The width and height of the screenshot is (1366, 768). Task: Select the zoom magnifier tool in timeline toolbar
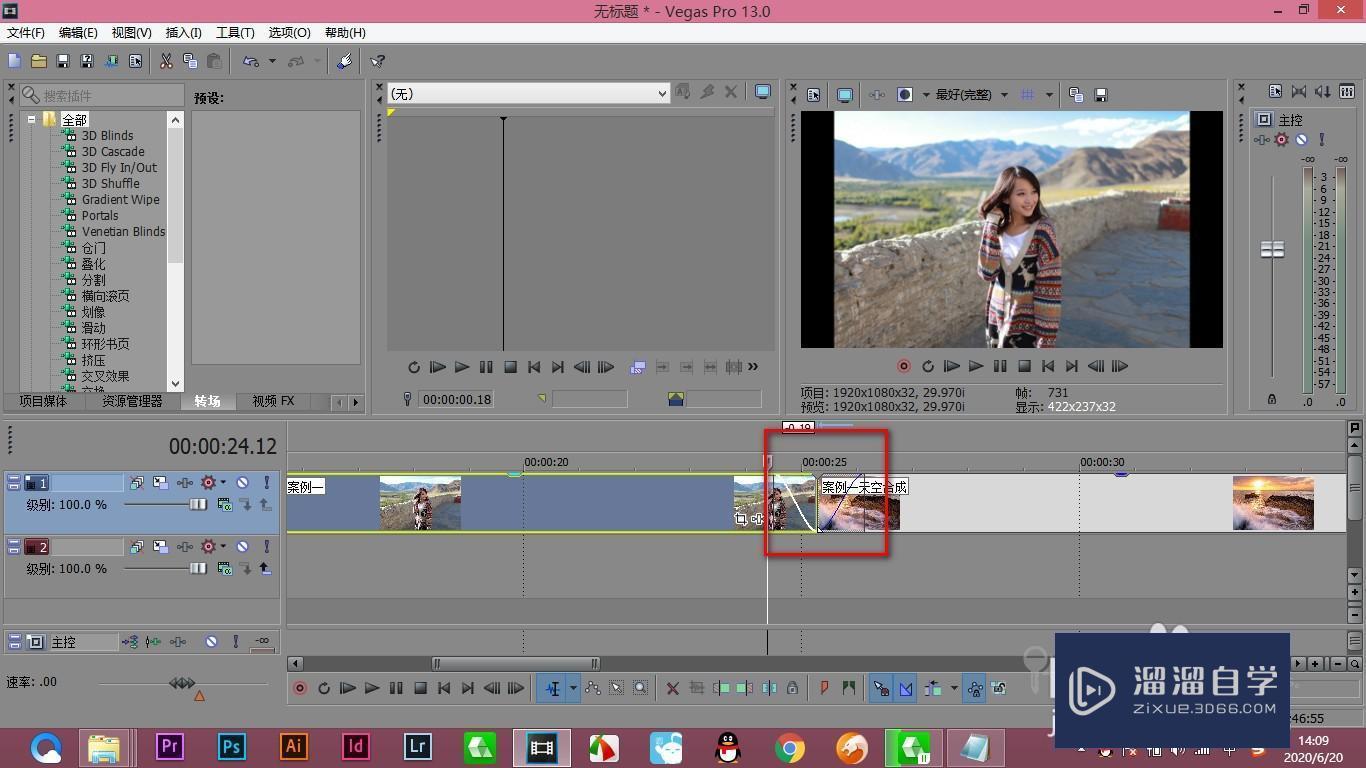pos(641,688)
